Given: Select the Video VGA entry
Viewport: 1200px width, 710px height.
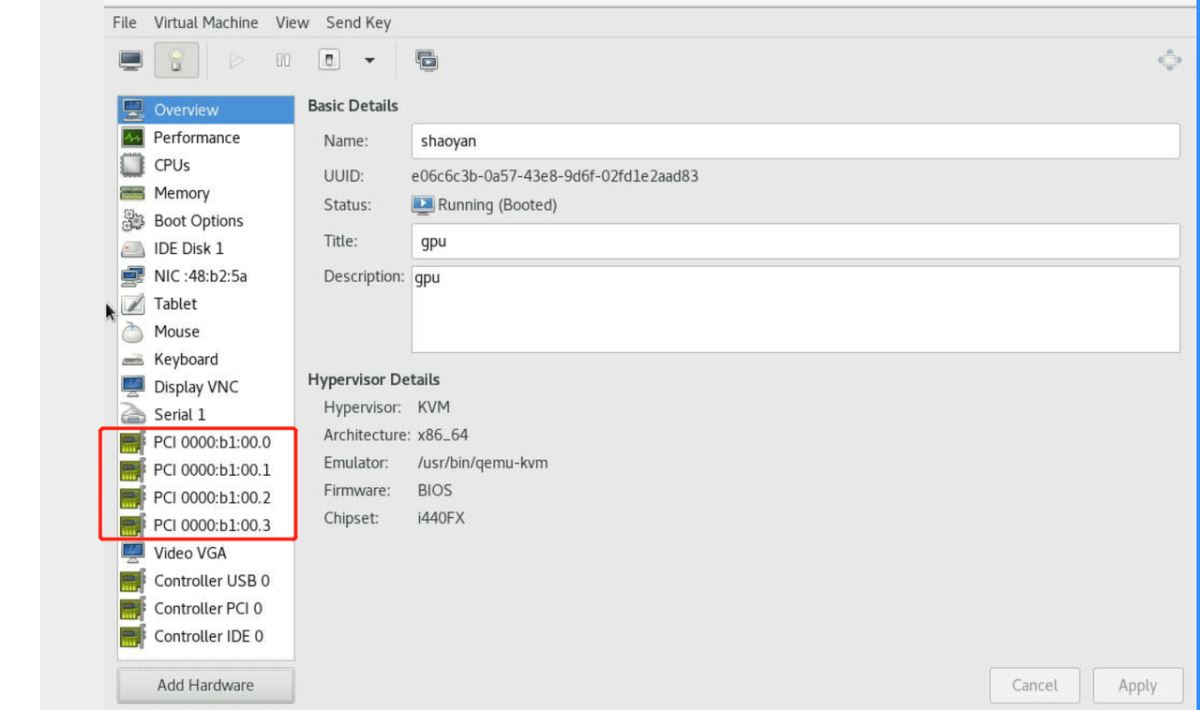Looking at the screenshot, I should coord(190,552).
